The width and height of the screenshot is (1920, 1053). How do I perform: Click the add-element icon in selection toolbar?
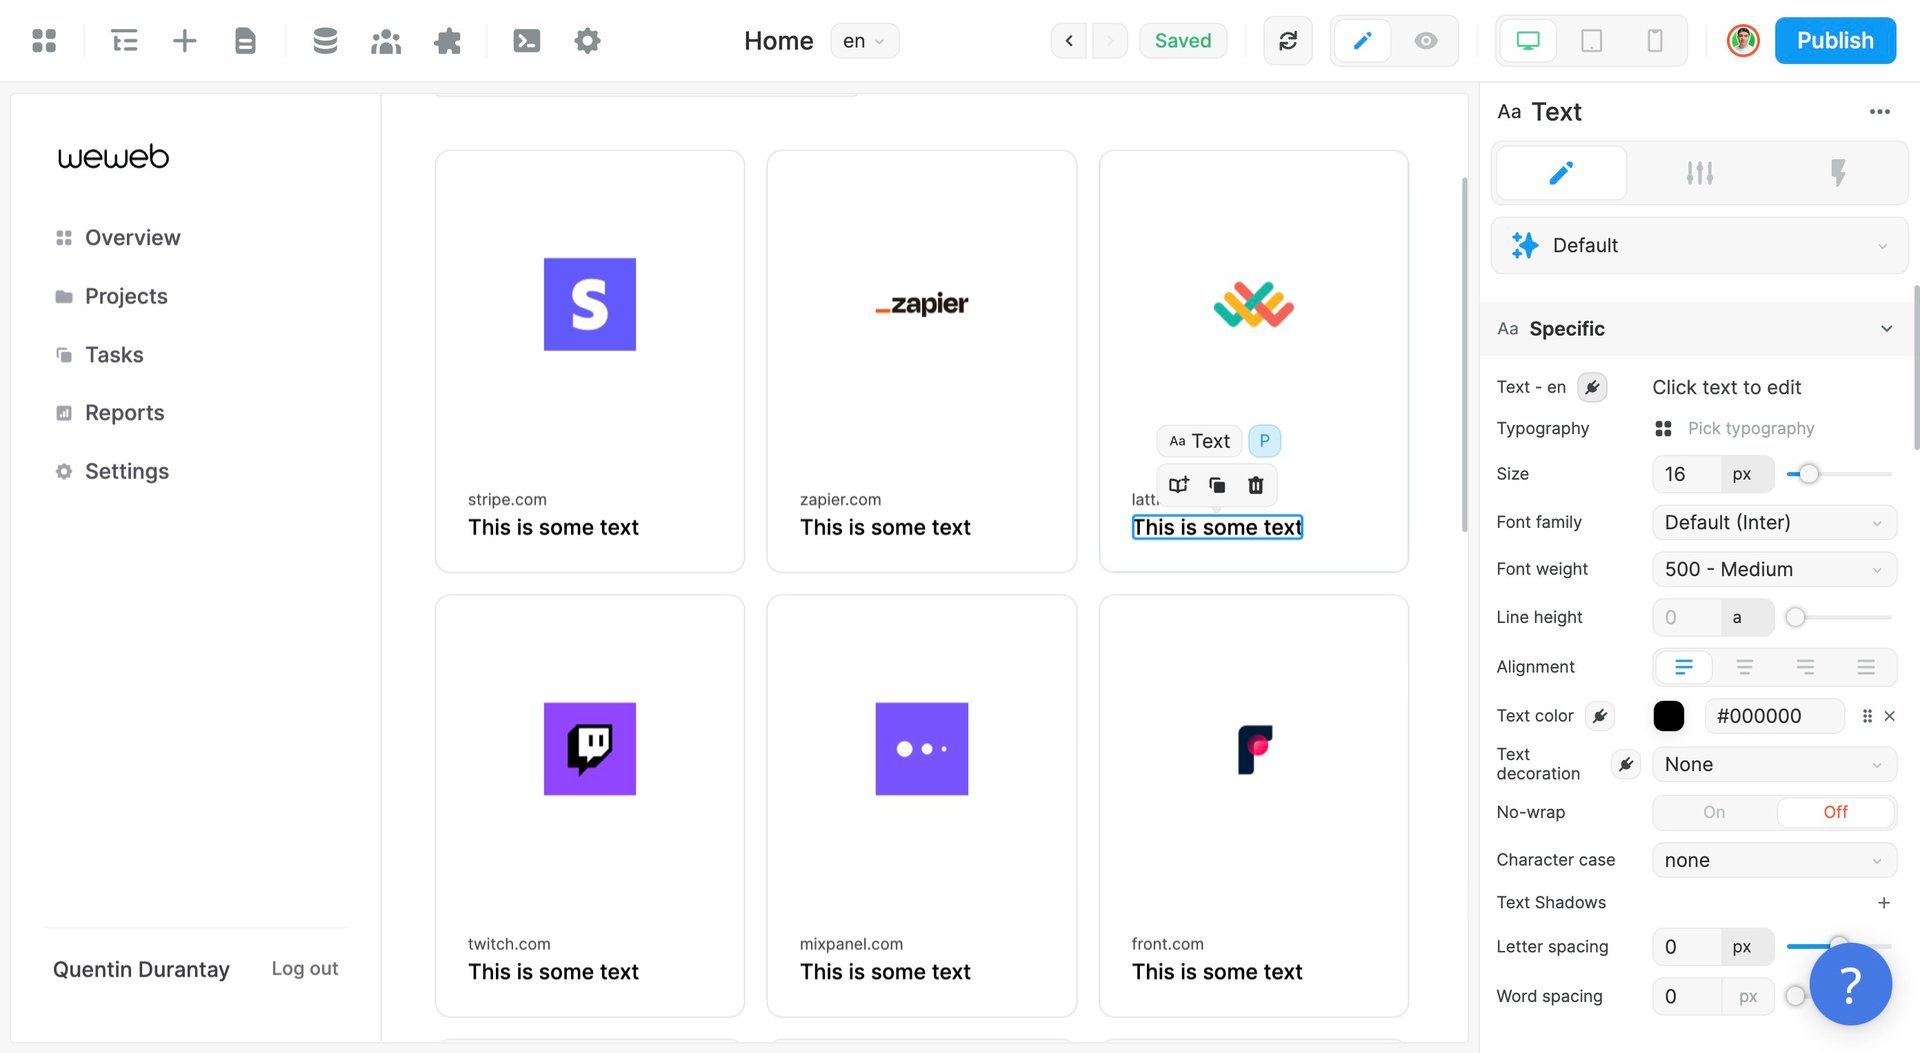[1179, 485]
